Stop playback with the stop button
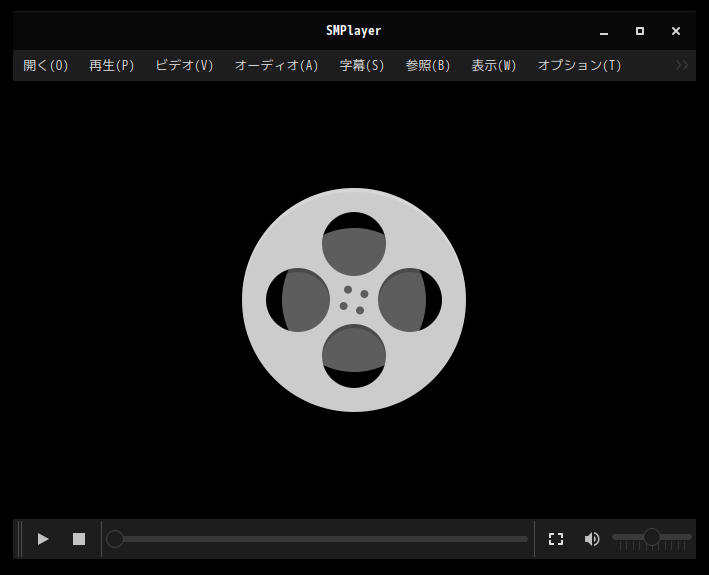Image resolution: width=709 pixels, height=575 pixels. tap(79, 539)
